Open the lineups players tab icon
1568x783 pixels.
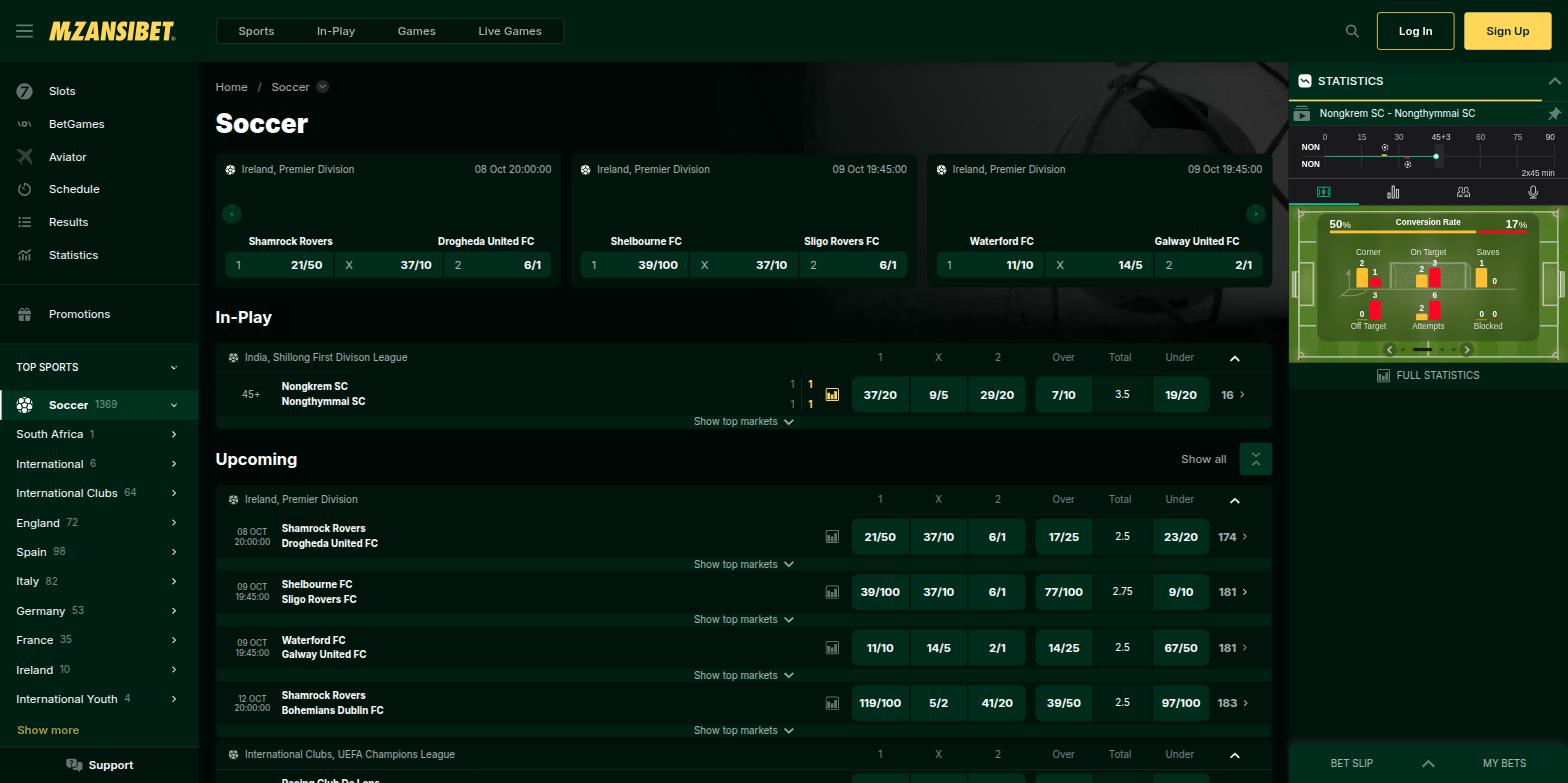click(1463, 192)
